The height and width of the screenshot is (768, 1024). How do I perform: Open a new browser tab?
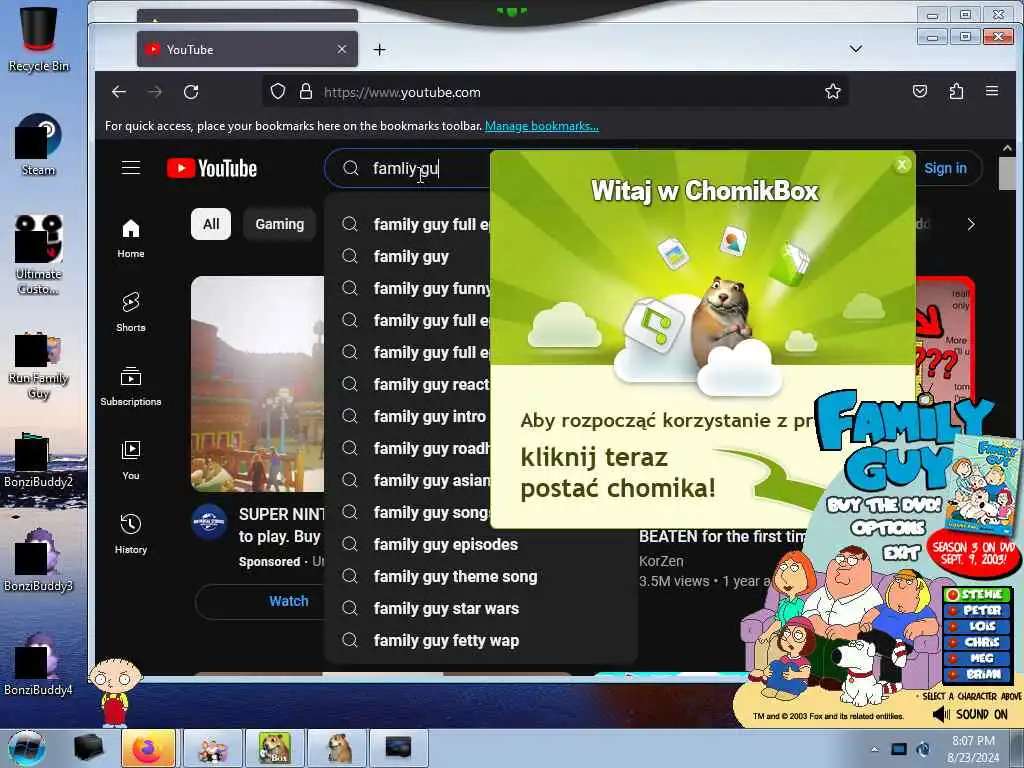(x=379, y=50)
